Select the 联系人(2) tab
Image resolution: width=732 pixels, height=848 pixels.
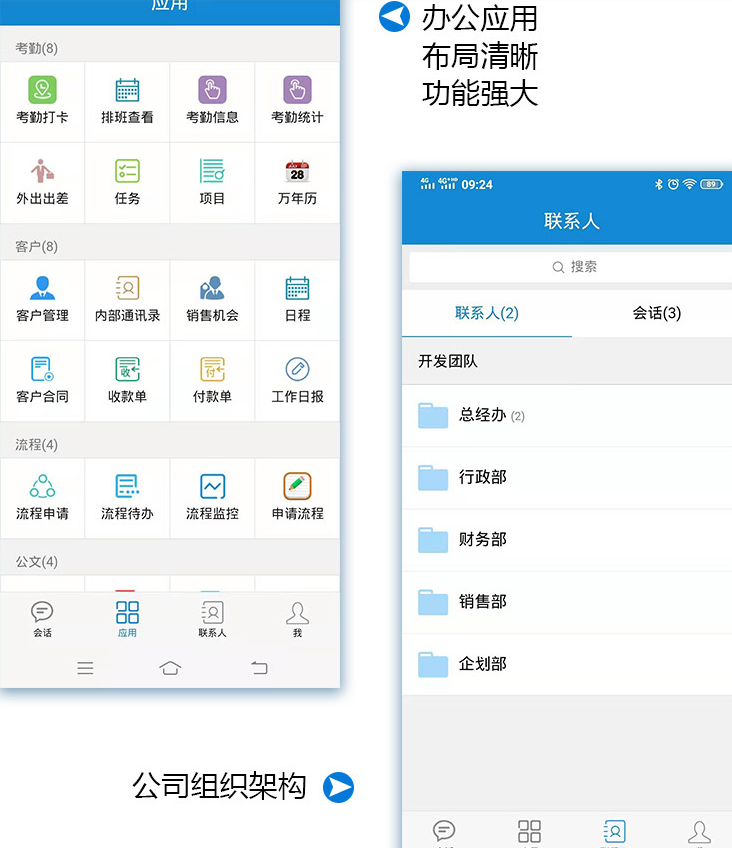coord(487,313)
